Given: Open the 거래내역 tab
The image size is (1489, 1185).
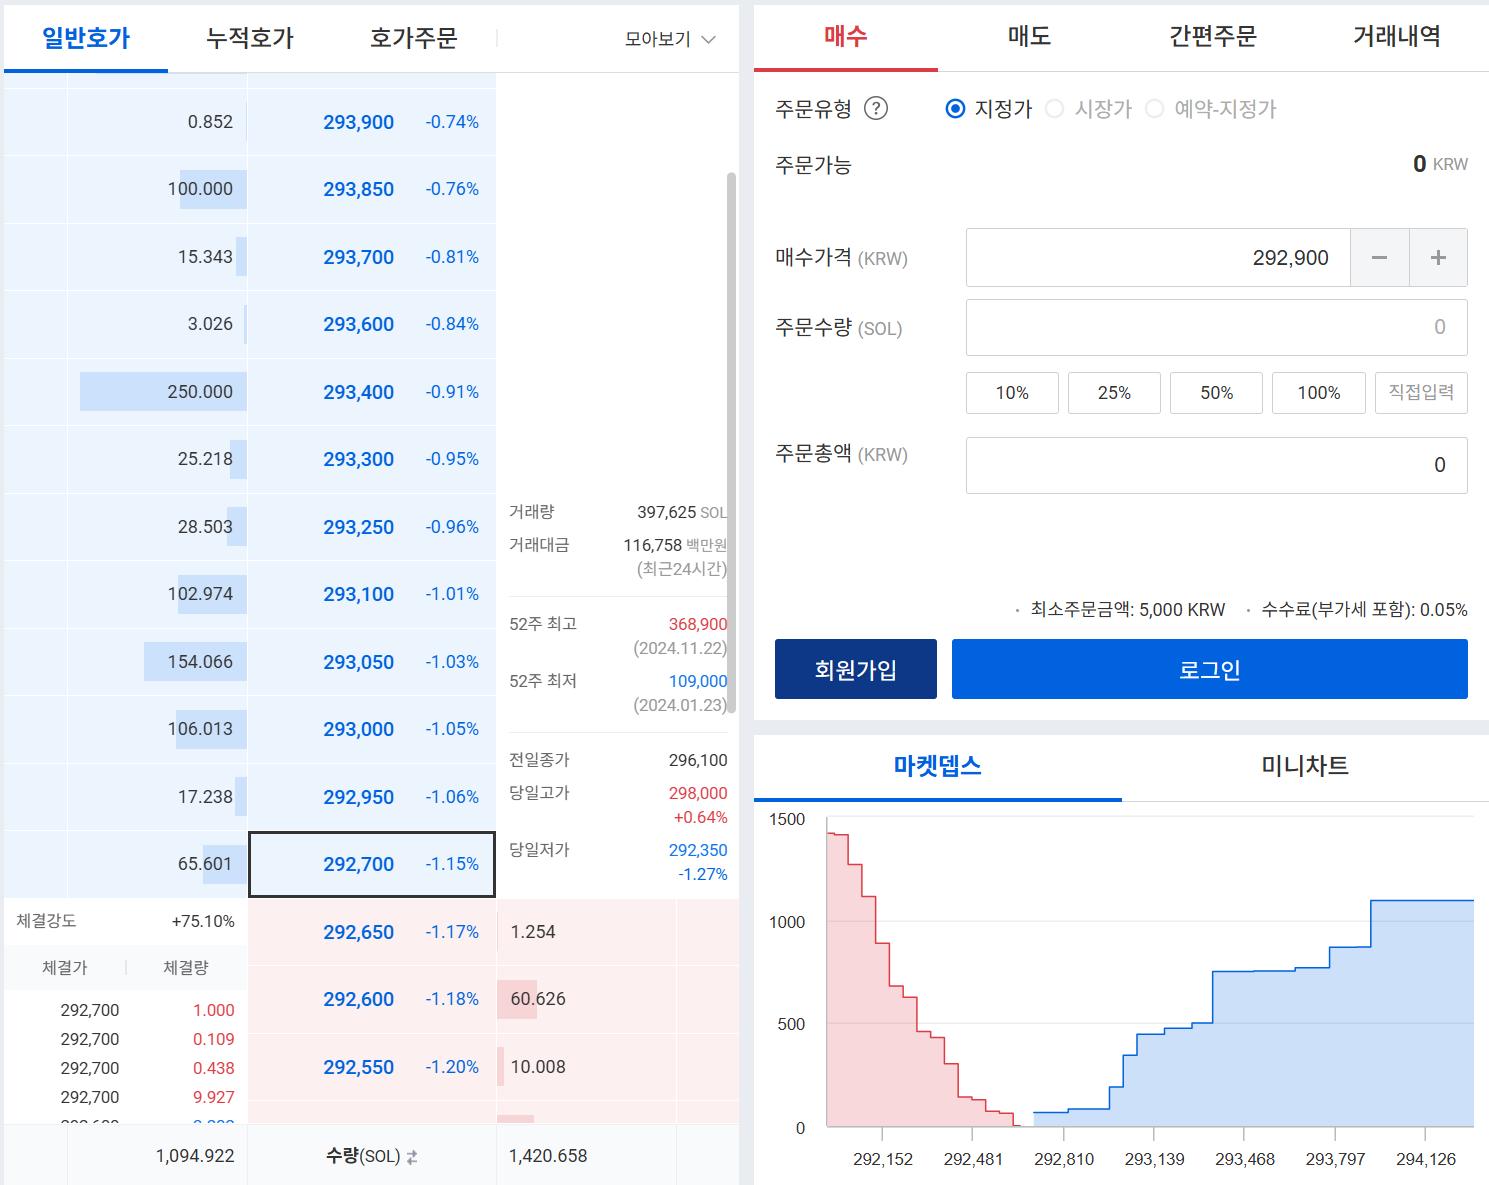Looking at the screenshot, I should [1397, 37].
